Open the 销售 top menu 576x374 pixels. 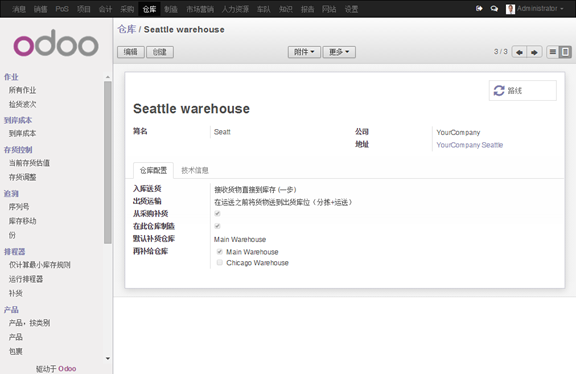coord(40,9)
